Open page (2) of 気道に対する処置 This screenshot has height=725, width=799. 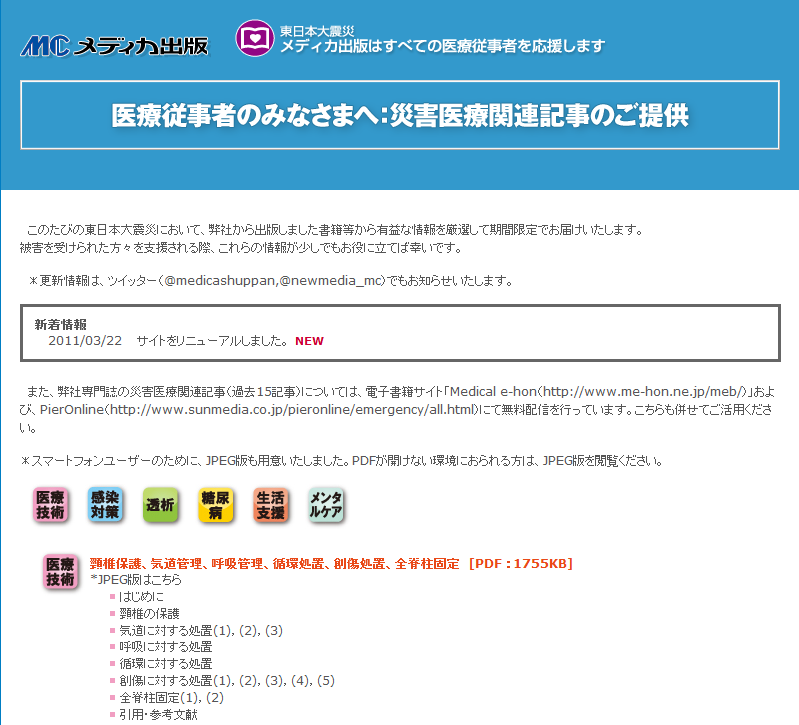[x=247, y=630]
